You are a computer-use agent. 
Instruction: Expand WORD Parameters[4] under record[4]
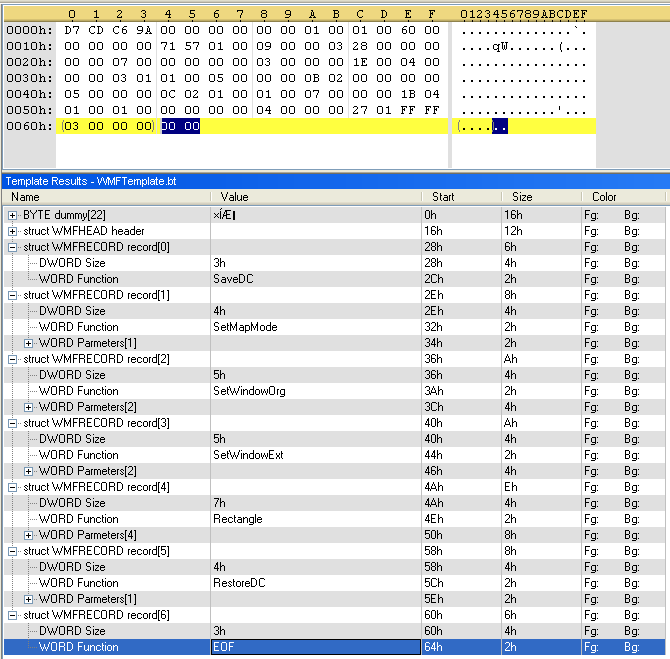pos(29,535)
